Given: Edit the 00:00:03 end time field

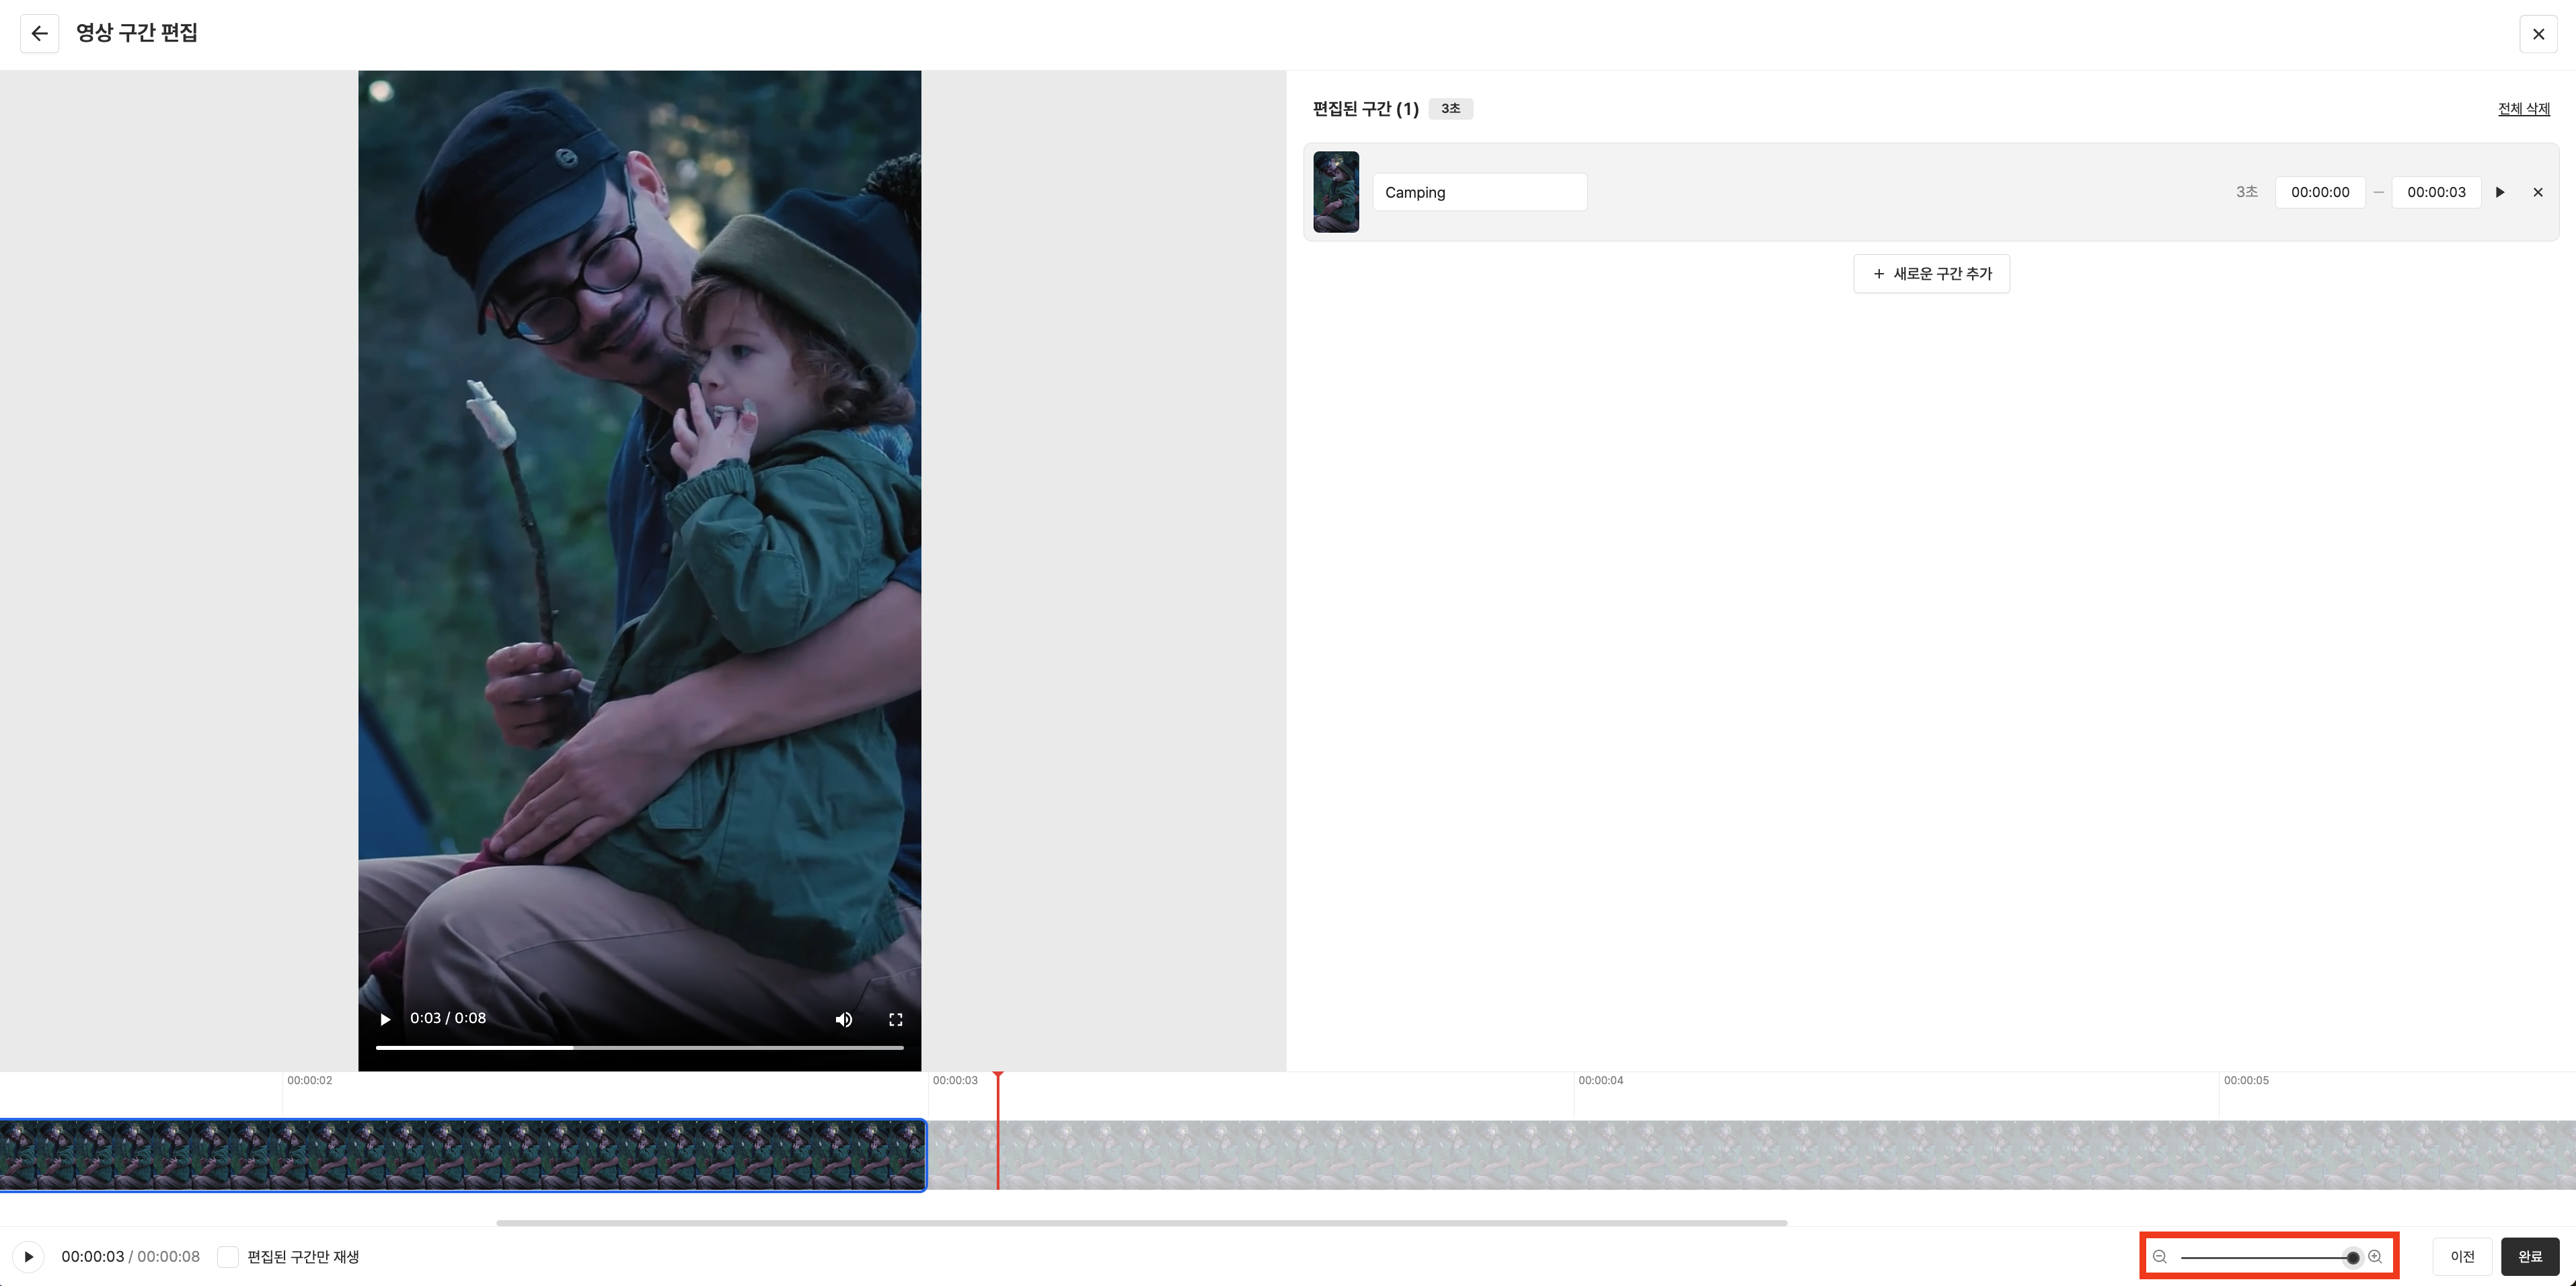Looking at the screenshot, I should (2436, 192).
